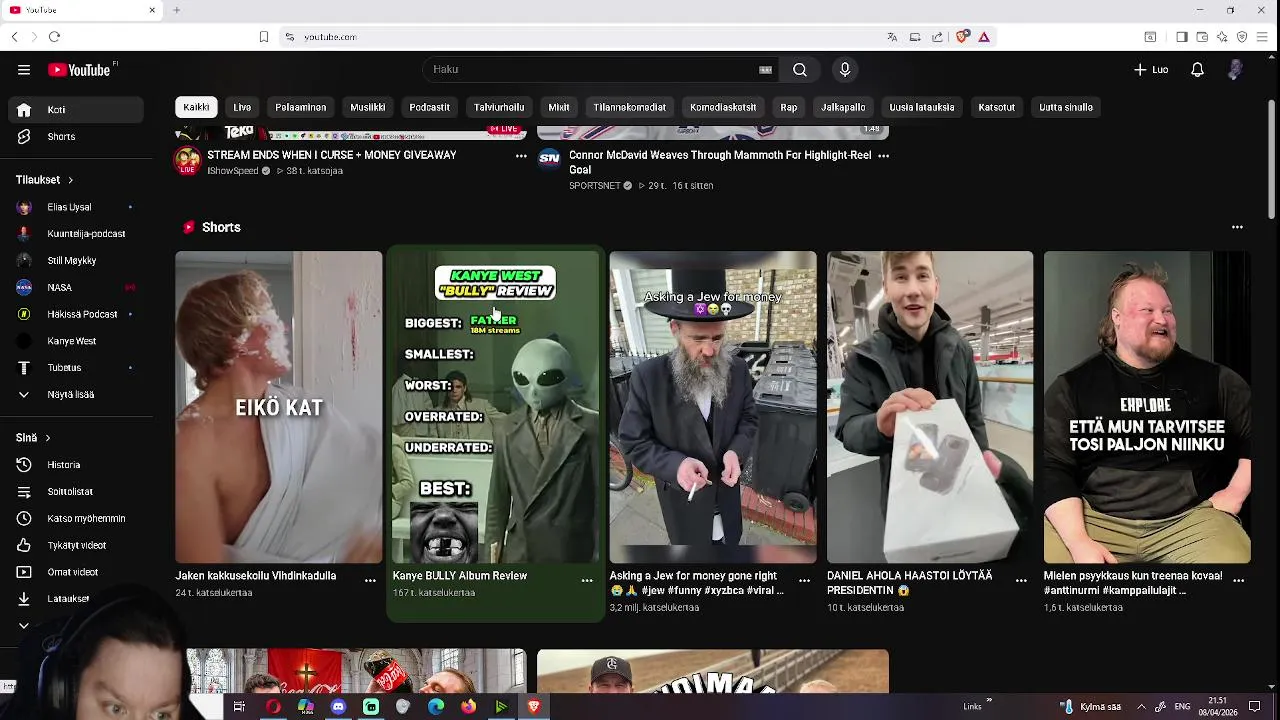This screenshot has height=720, width=1280.
Task: Open options for the Connor McDavid video
Action: [883, 156]
